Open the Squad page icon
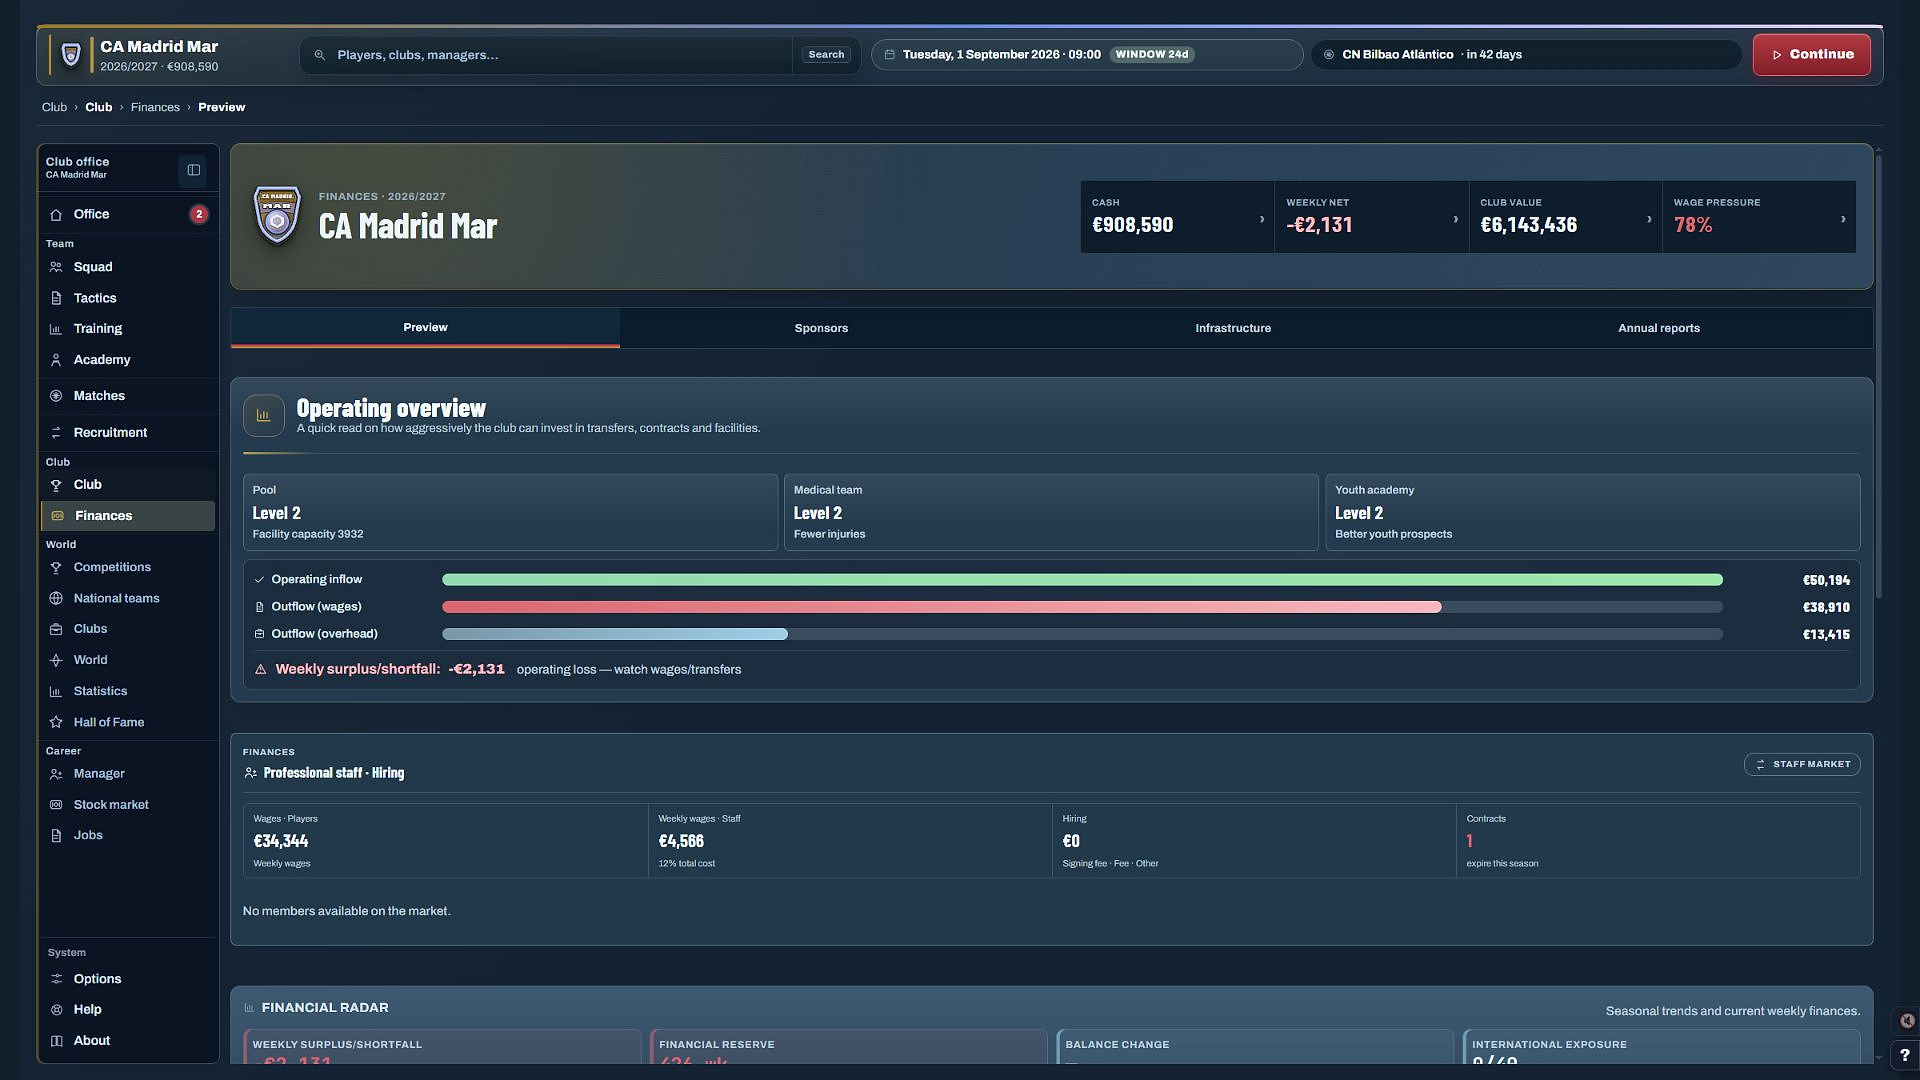The height and width of the screenshot is (1080, 1920). click(x=56, y=267)
